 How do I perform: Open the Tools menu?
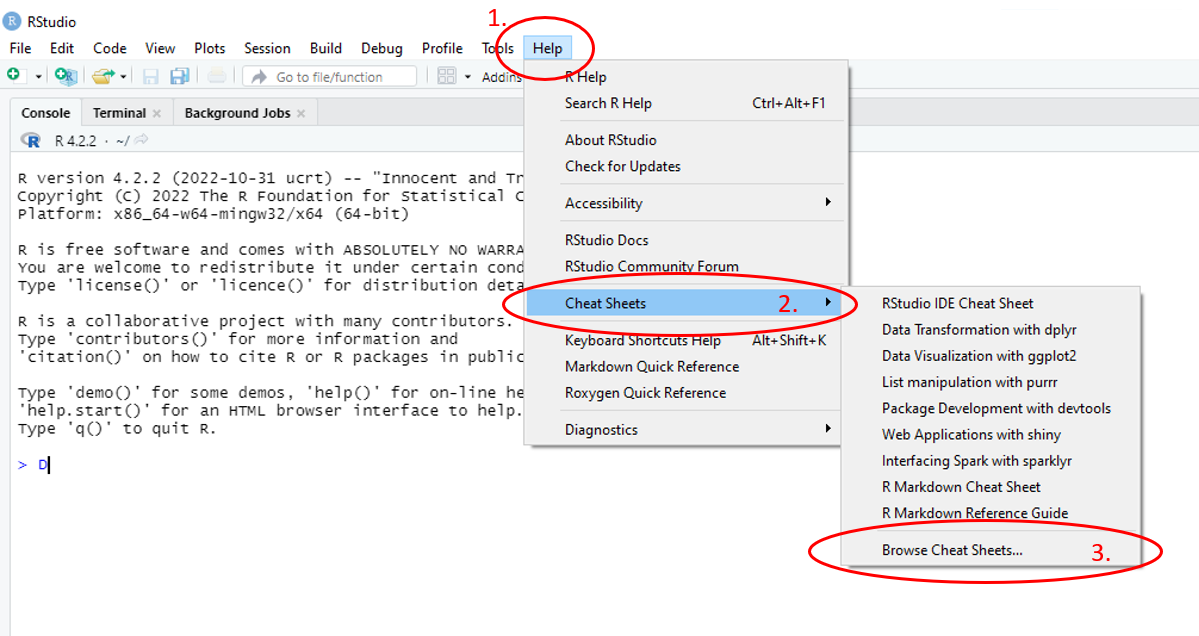pyautogui.click(x=498, y=48)
